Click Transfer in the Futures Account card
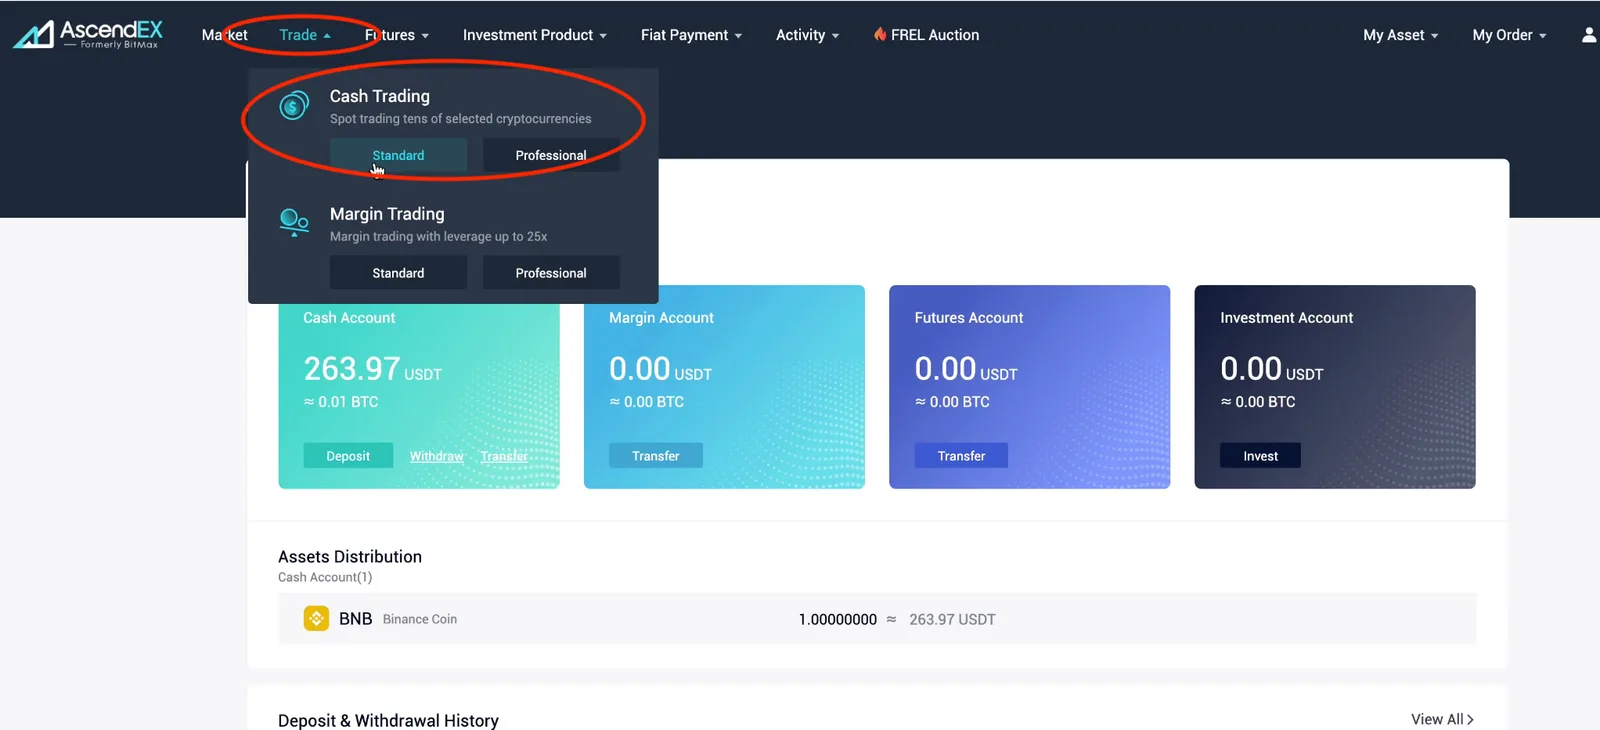 point(961,456)
